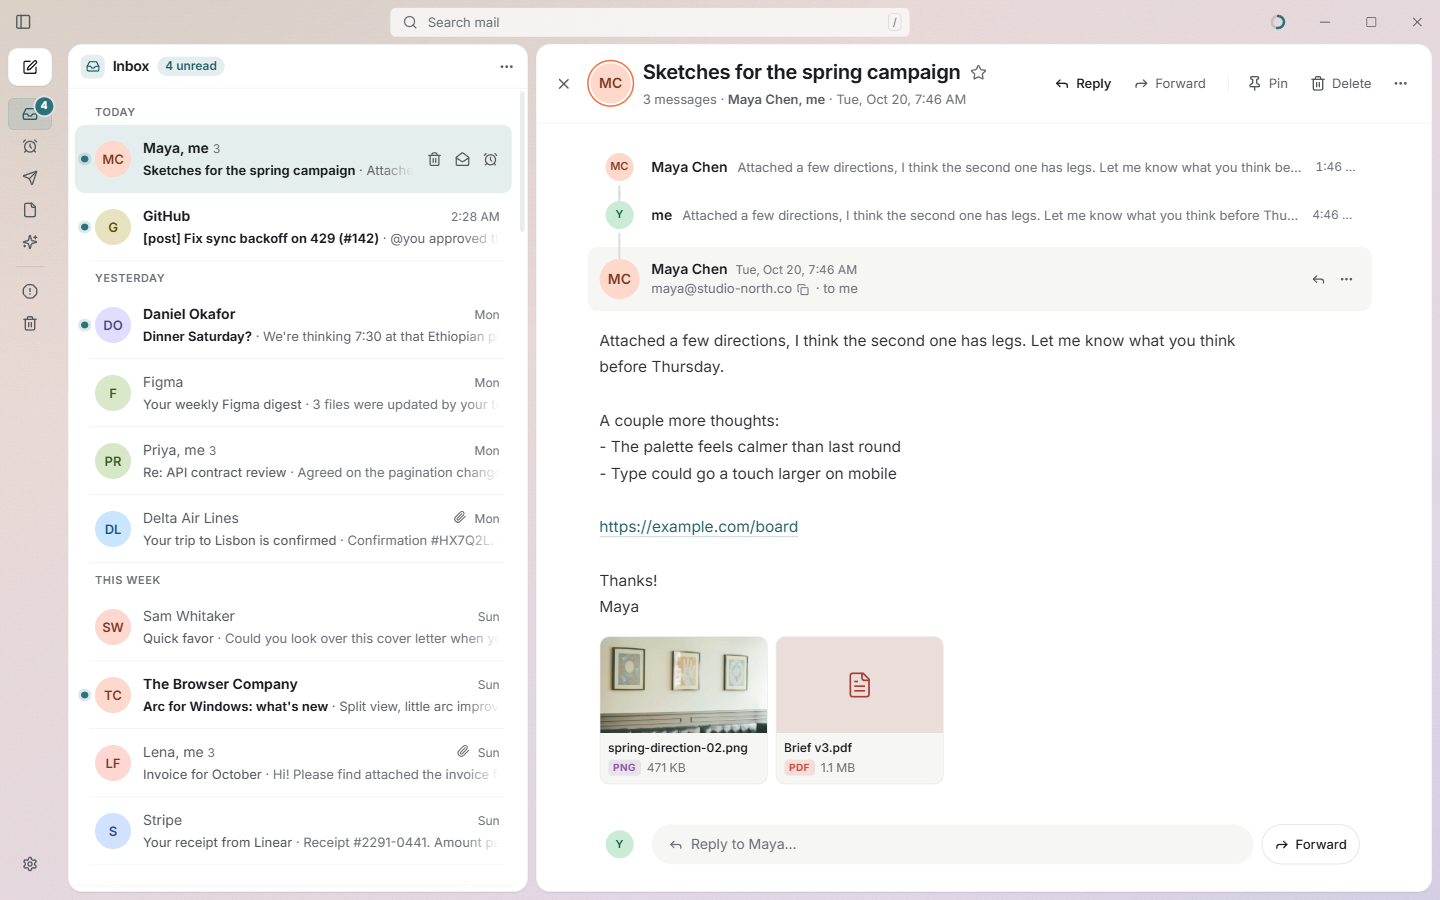Viewport: 1440px width, 900px height.
Task: Open the sent mail sidebar icon
Action: 30,178
